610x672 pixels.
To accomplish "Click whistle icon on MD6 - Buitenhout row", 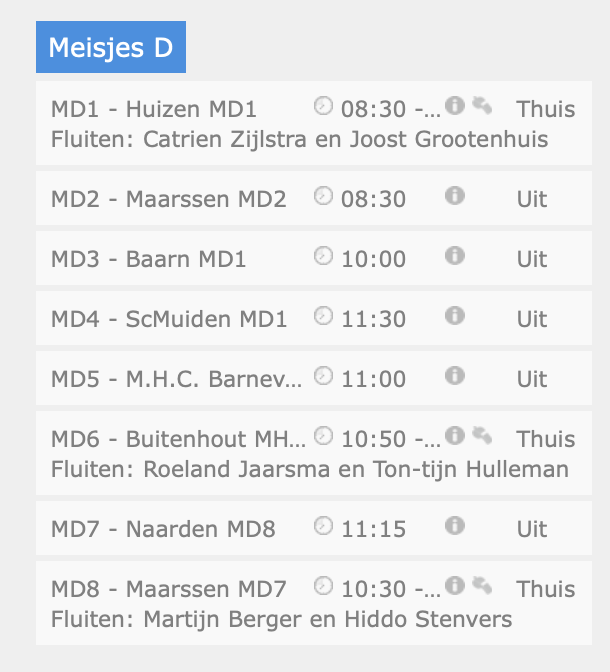I will click(x=482, y=435).
